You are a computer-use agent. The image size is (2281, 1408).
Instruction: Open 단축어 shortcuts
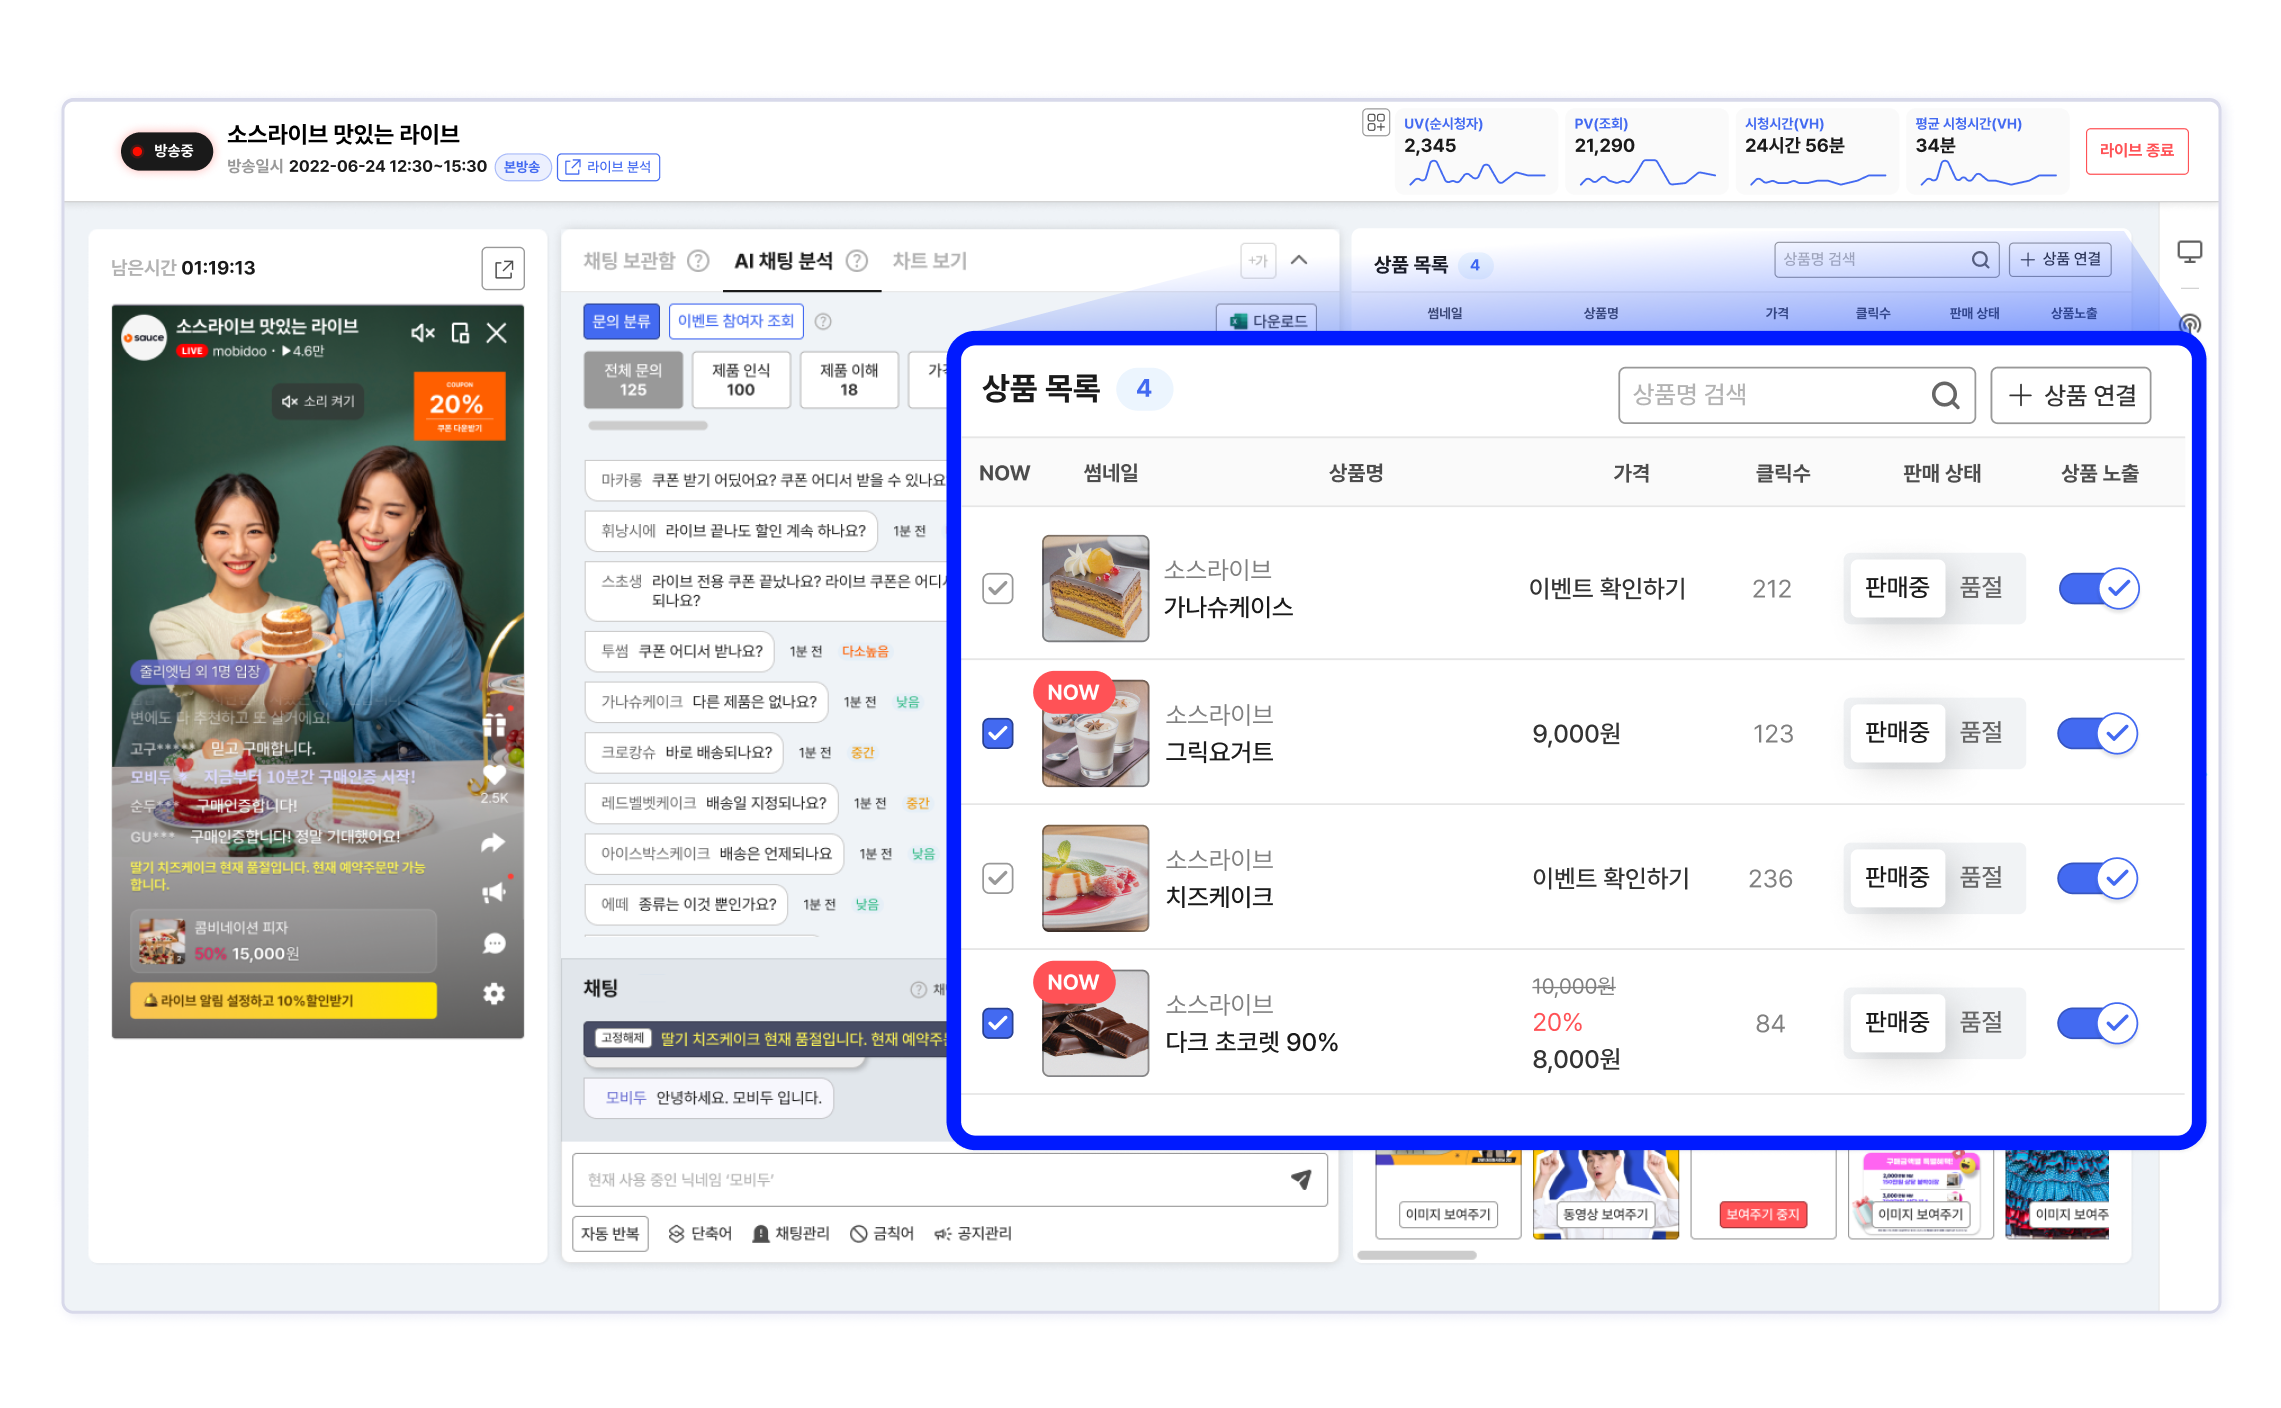[x=700, y=1233]
